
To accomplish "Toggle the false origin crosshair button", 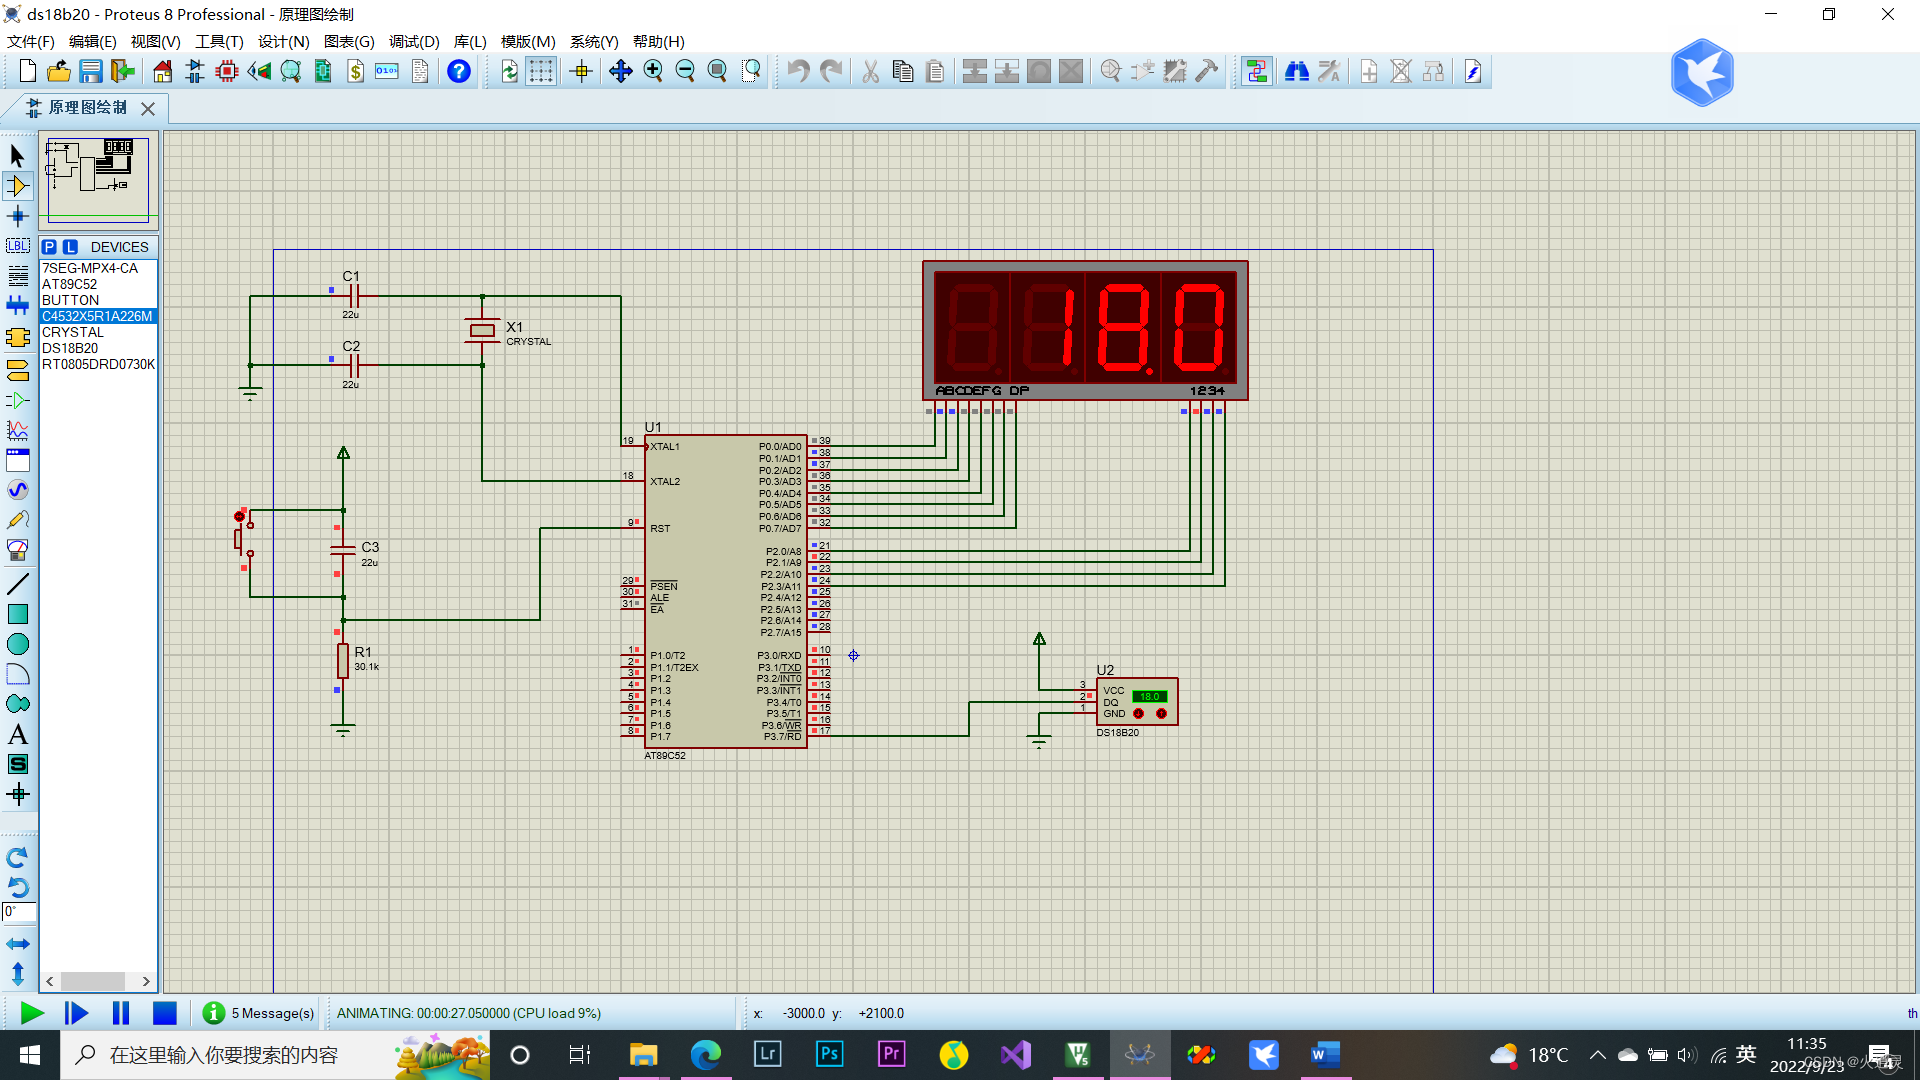I will (581, 71).
